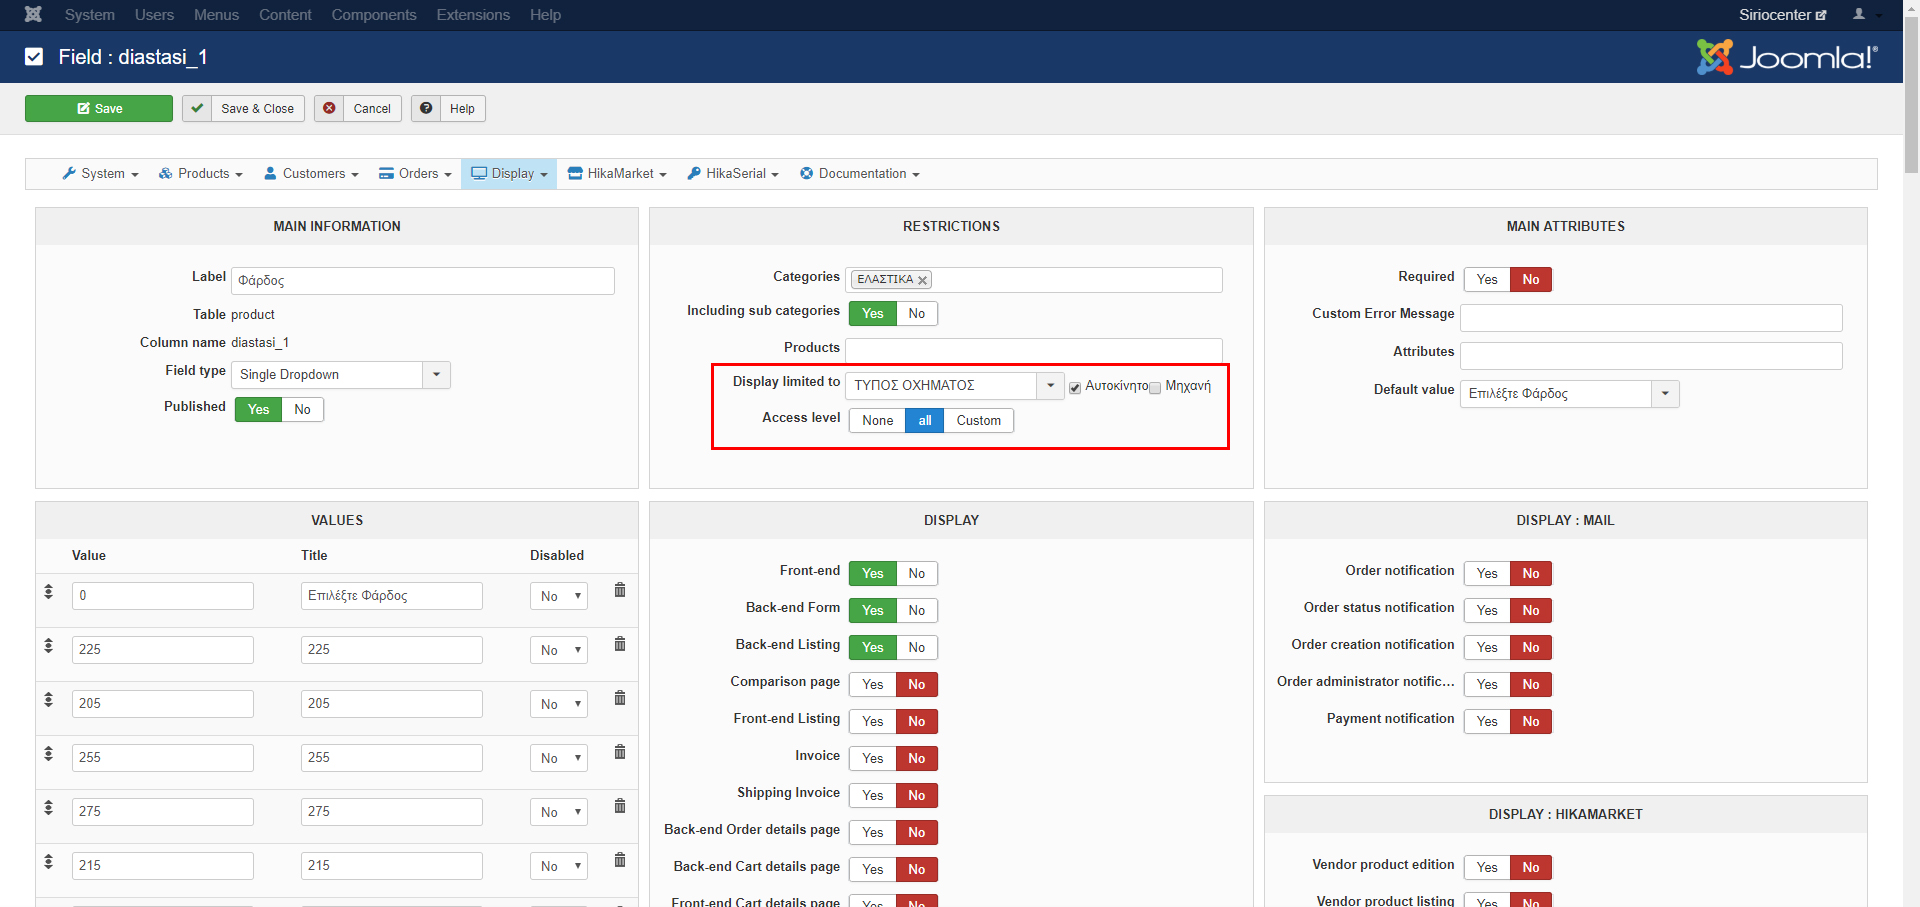Click the Products restriction input field
The image size is (1920, 907).
(1034, 351)
